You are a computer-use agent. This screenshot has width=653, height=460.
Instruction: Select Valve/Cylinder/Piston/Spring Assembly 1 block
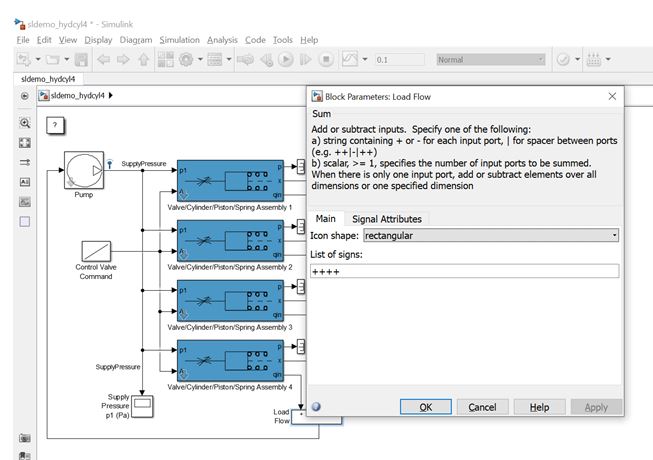point(230,181)
